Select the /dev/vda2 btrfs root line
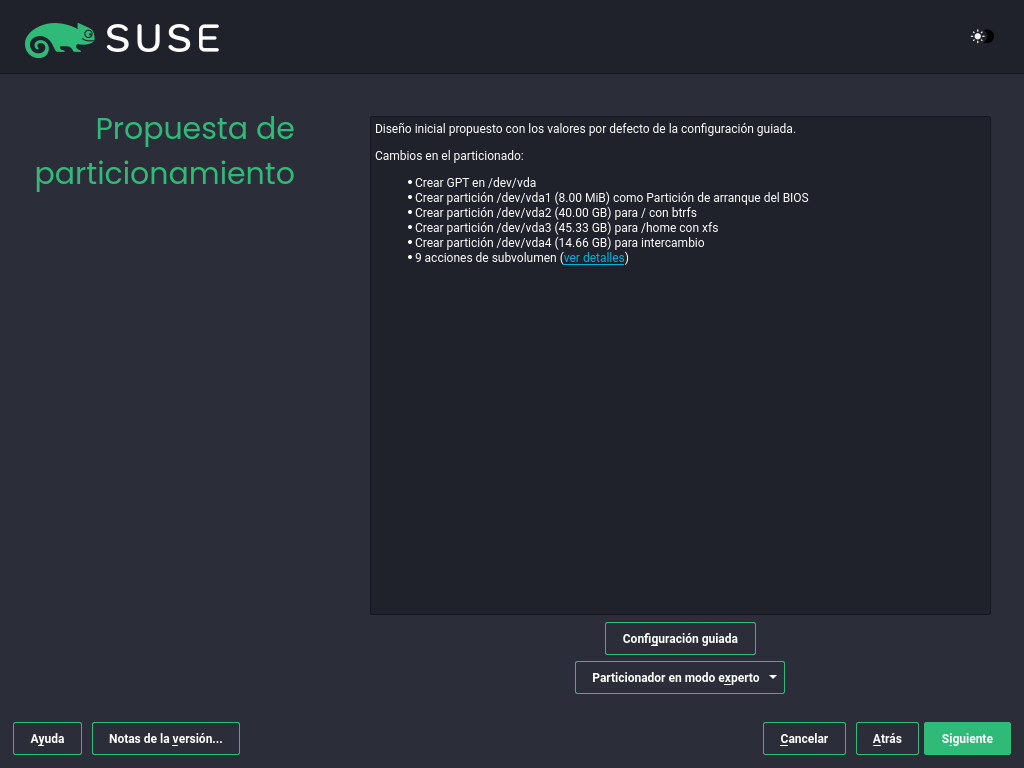 coord(556,213)
